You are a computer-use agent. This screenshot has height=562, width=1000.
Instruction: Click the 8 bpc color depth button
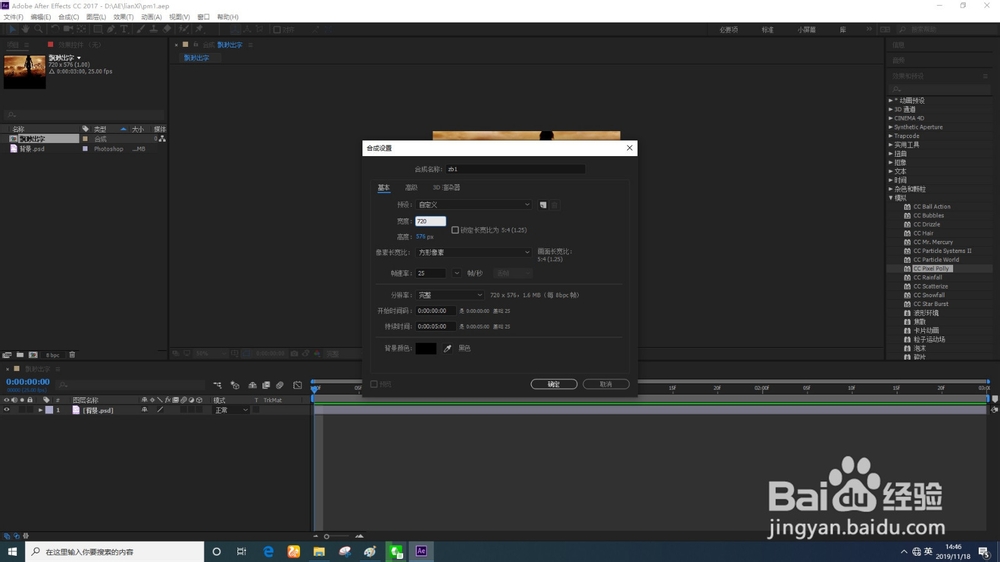click(52, 355)
